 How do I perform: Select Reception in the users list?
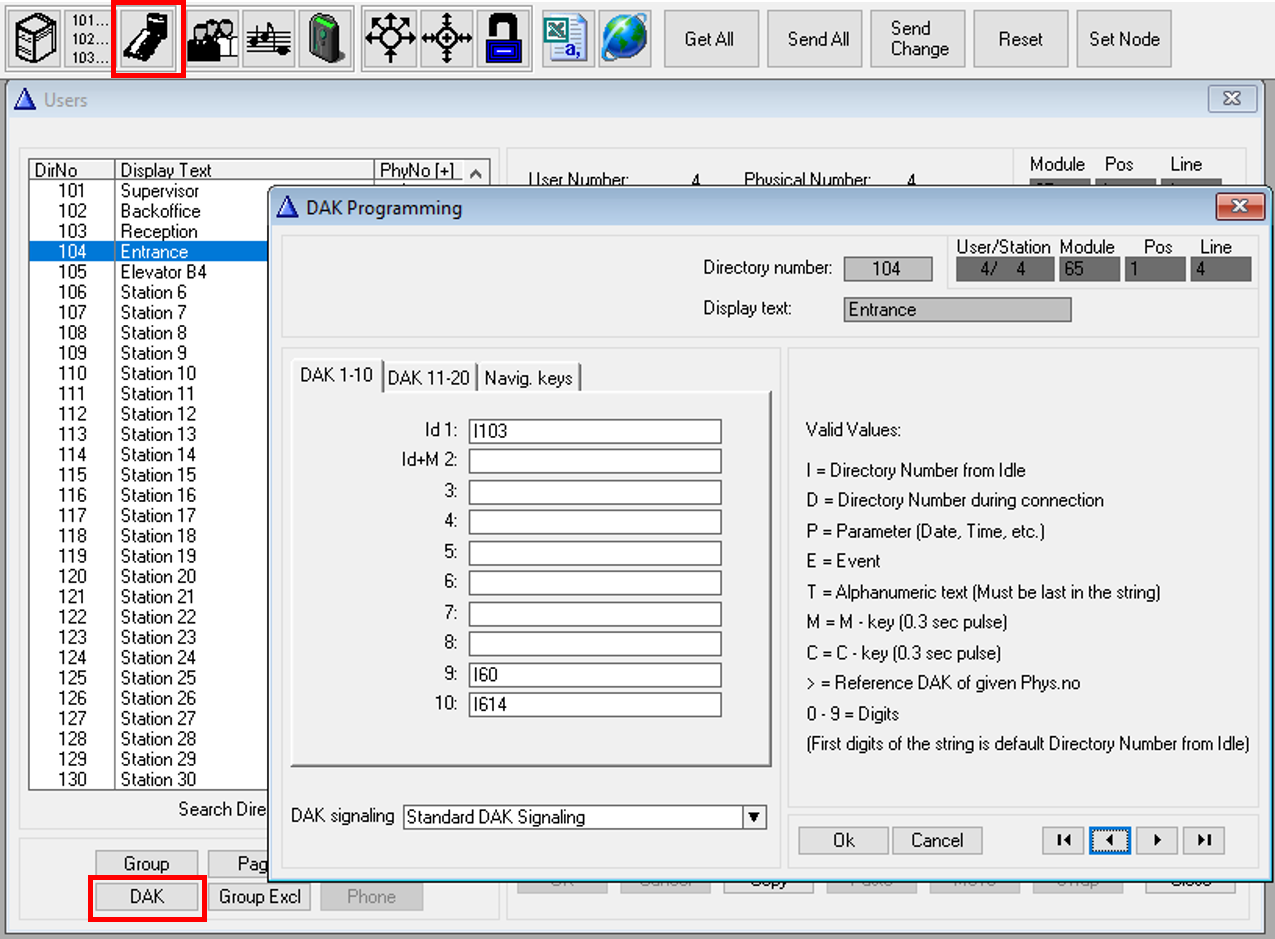click(159, 231)
